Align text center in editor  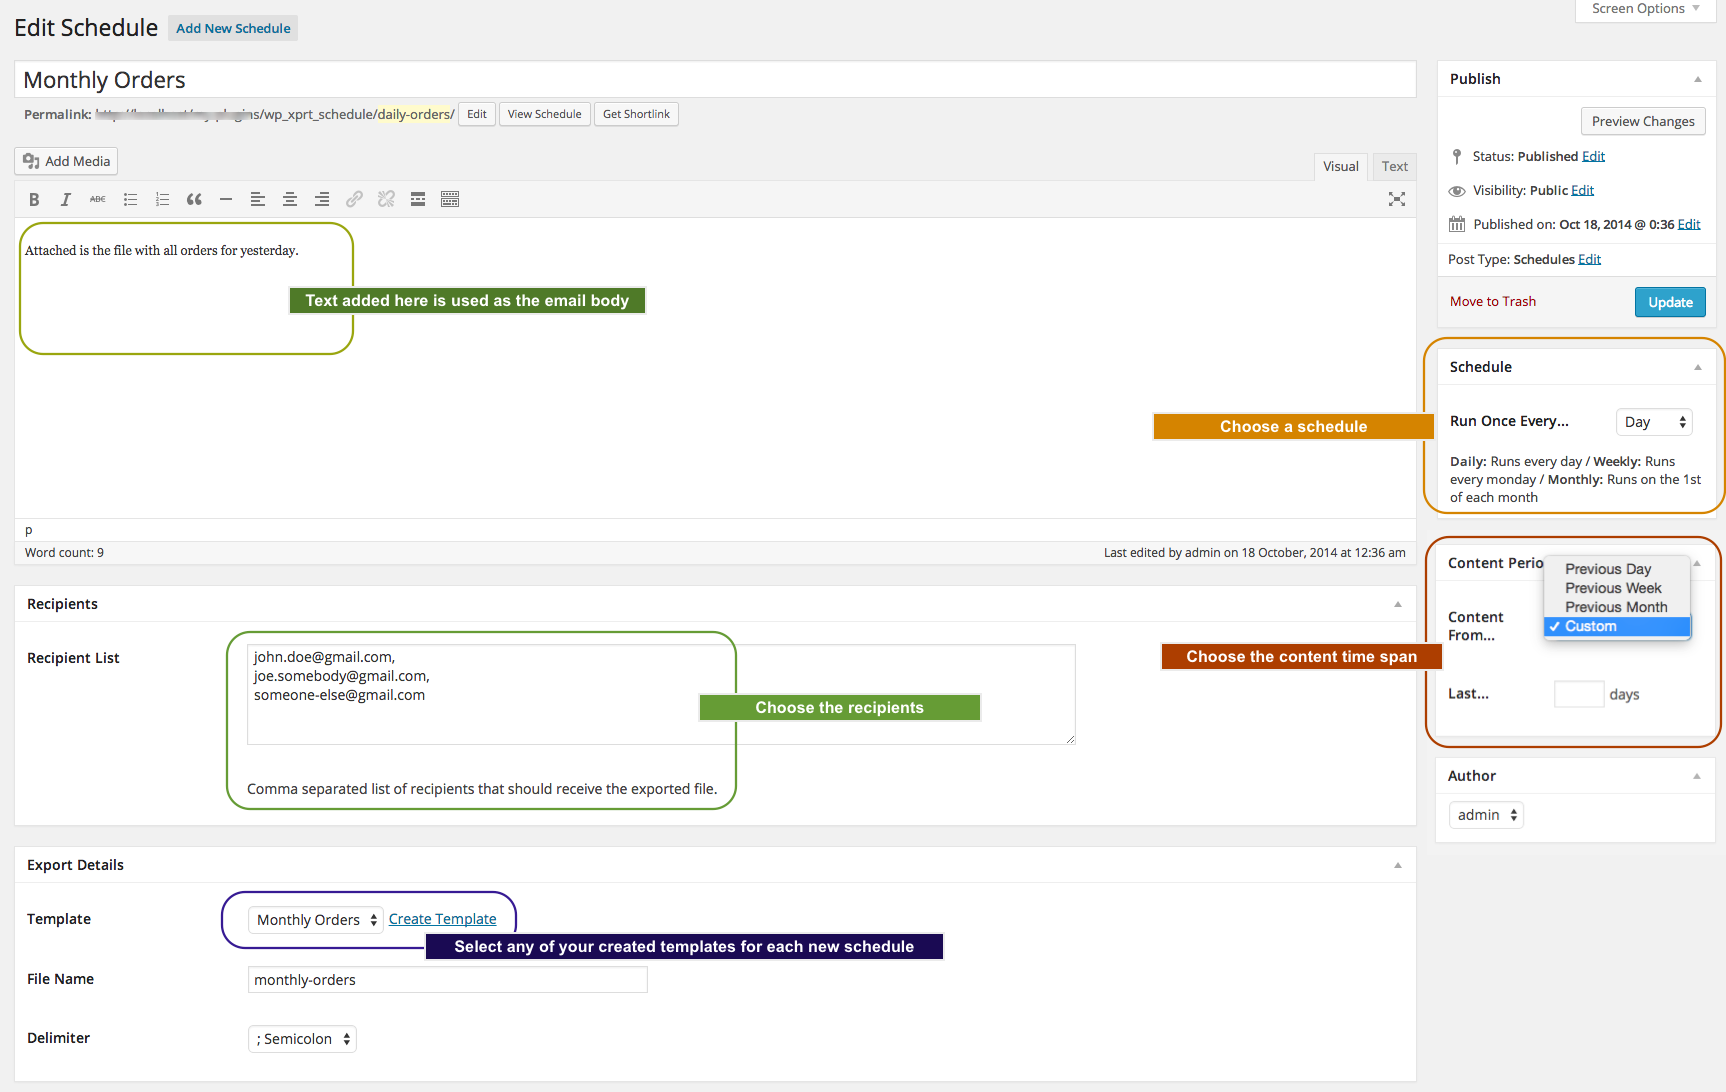point(290,199)
